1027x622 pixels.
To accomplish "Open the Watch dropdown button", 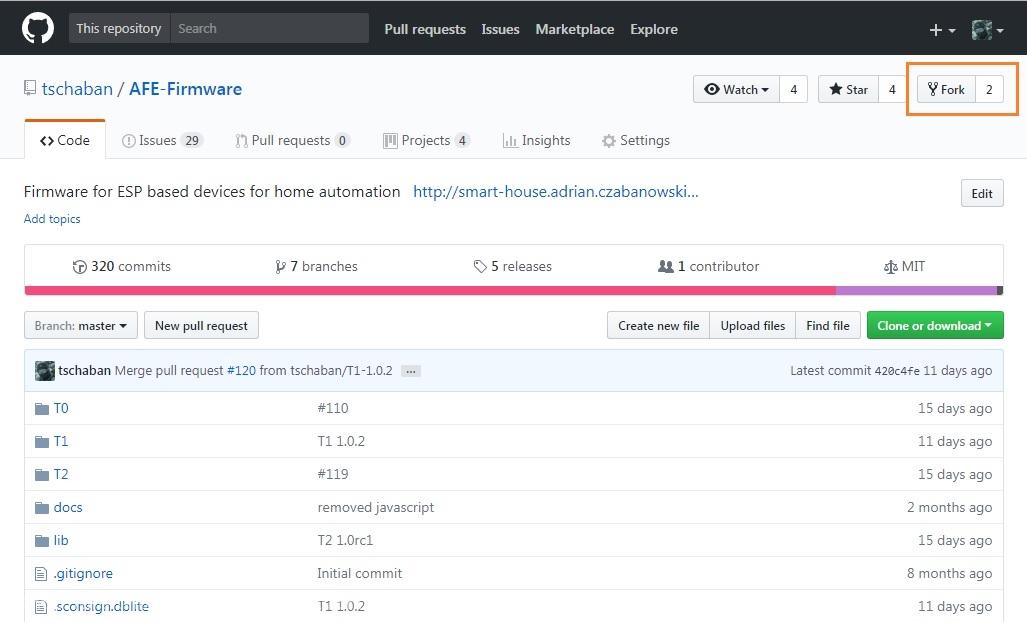I will tap(736, 90).
